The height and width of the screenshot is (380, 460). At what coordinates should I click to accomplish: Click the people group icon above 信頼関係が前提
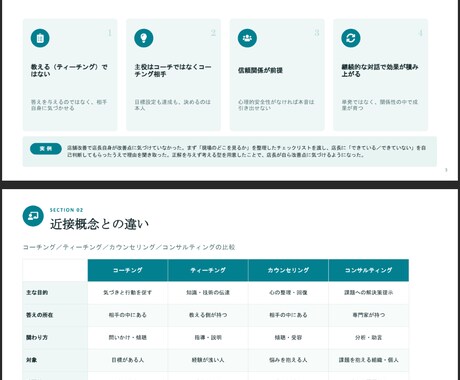[247, 38]
